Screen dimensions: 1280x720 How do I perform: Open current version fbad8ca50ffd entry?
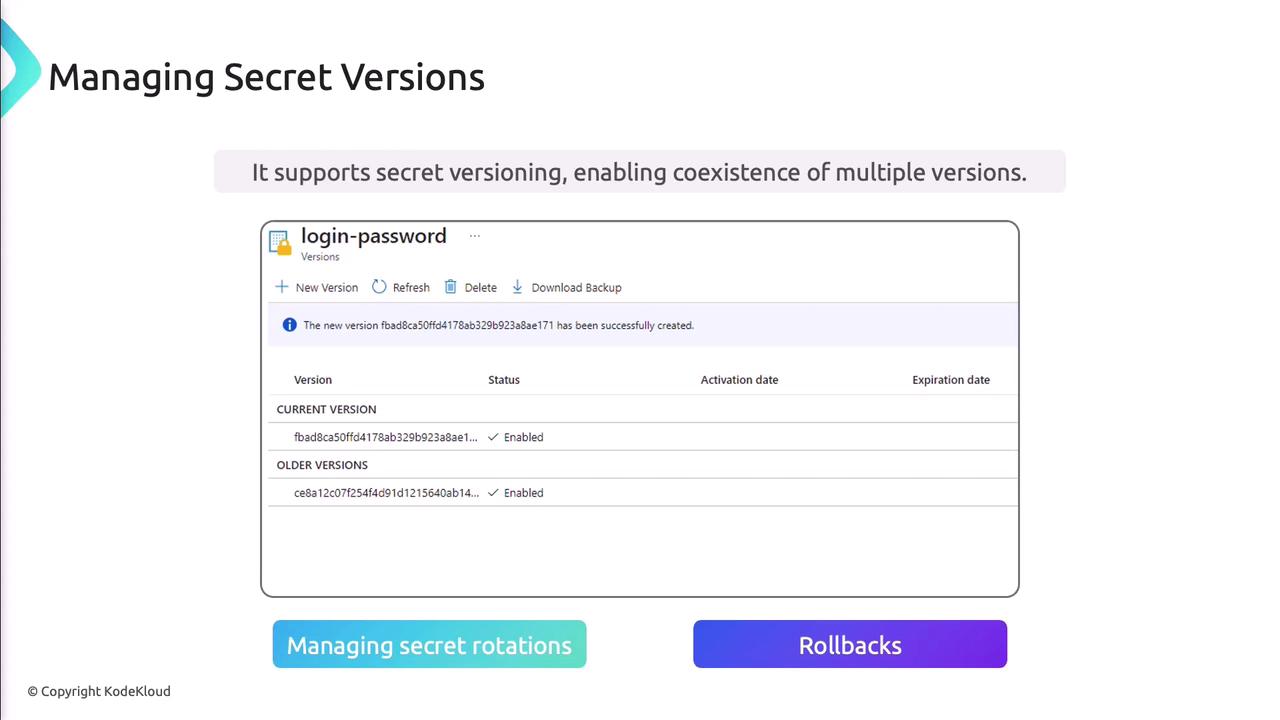point(385,437)
